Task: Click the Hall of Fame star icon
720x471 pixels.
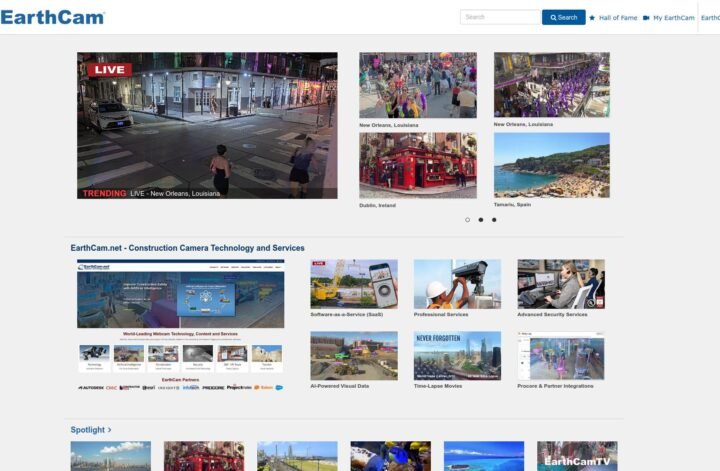Action: click(x=592, y=17)
